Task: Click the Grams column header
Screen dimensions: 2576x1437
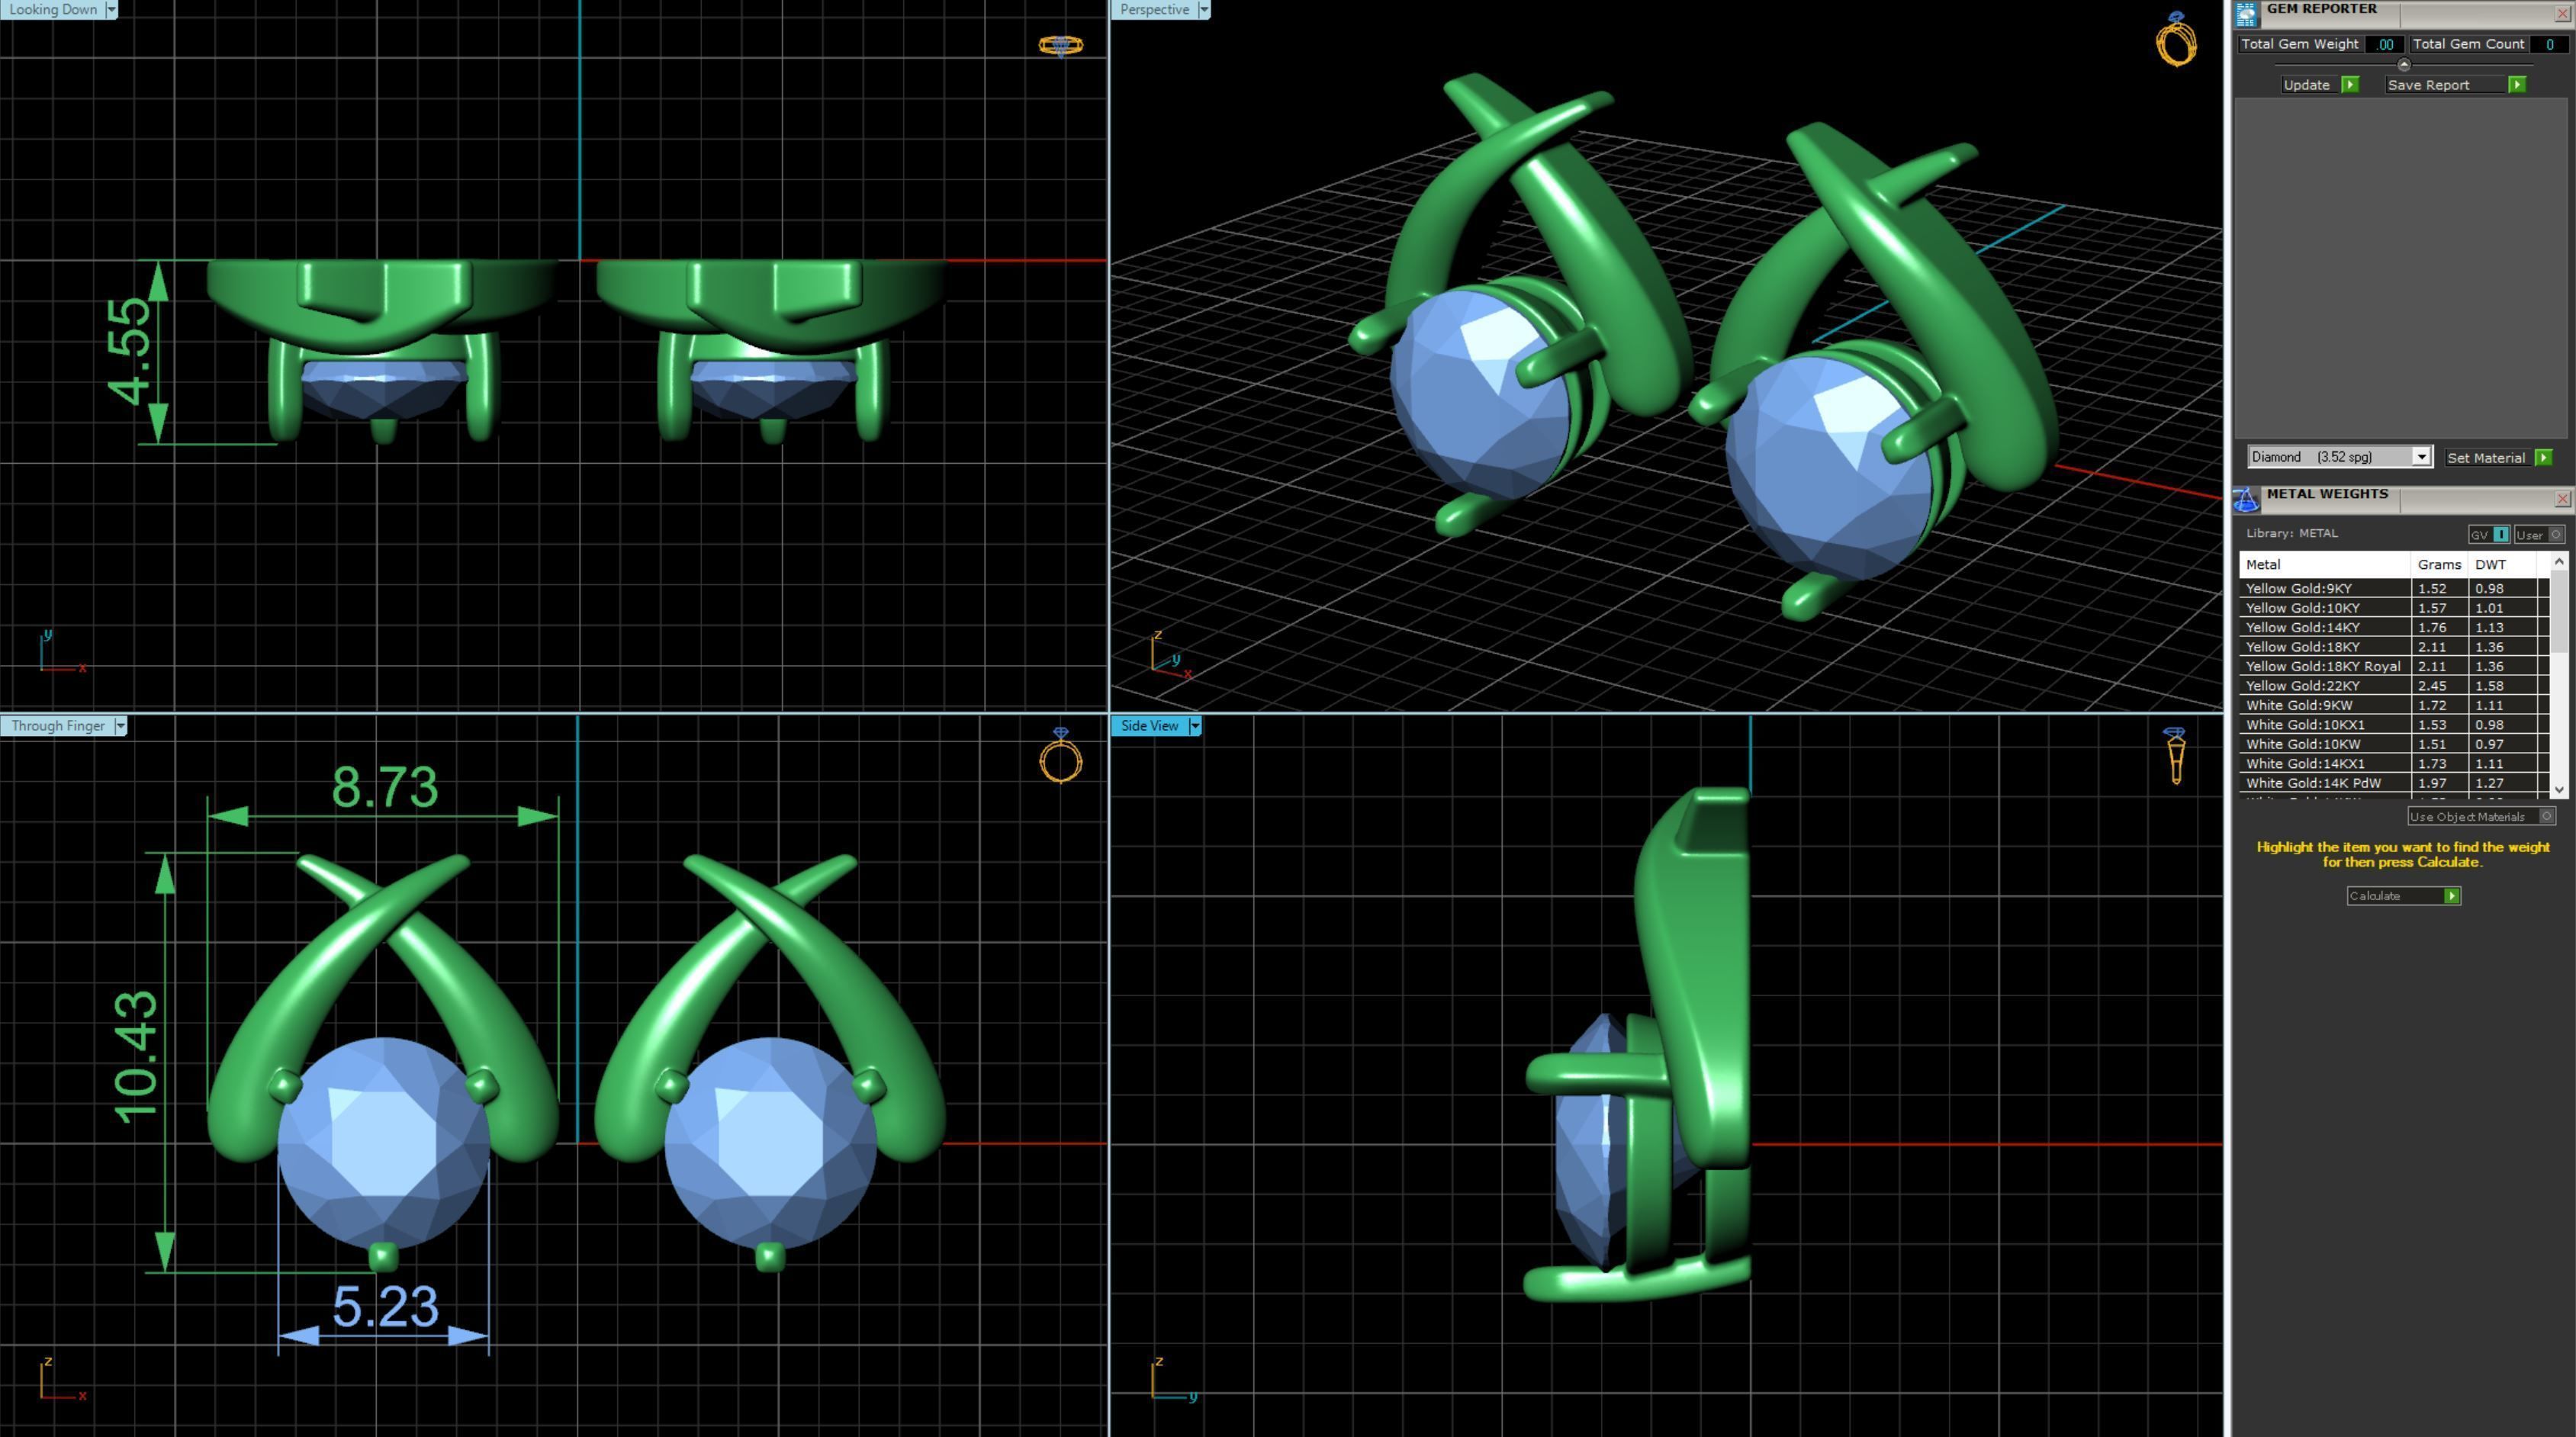Action: pyautogui.click(x=2438, y=565)
